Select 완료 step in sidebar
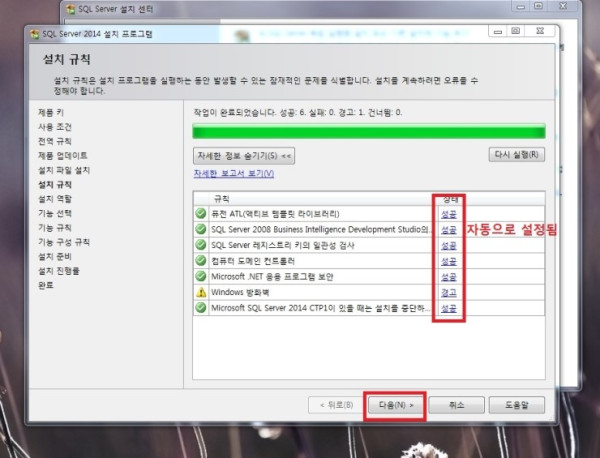Screen dimensions: 600x458 [x=46, y=285]
